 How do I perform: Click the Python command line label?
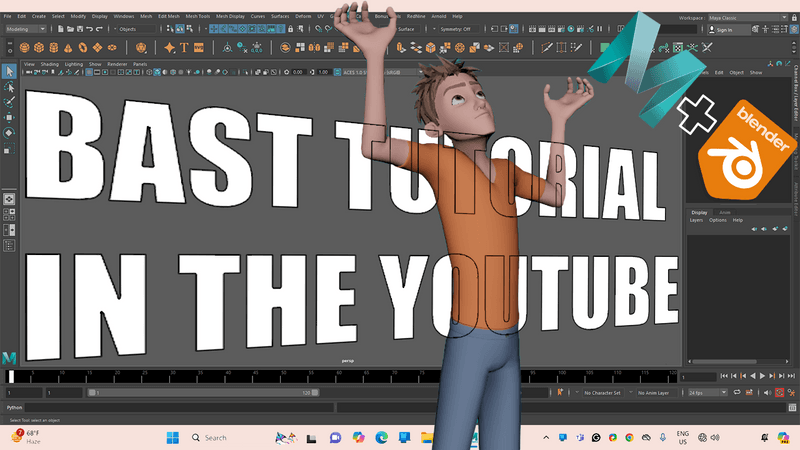click(14, 407)
